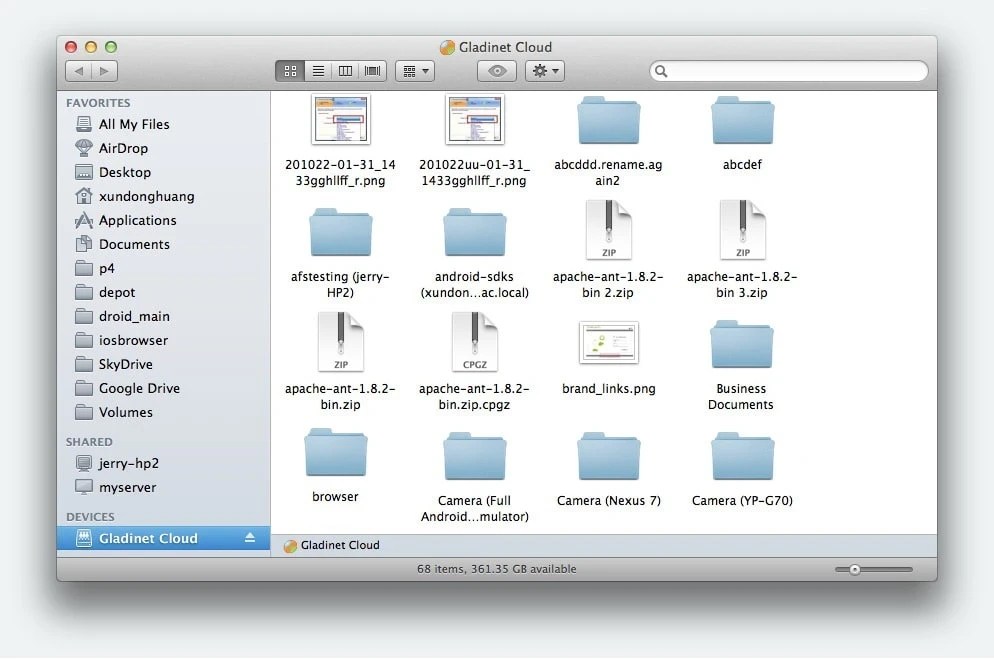Switch to icon view mode
The image size is (994, 659).
[290, 71]
